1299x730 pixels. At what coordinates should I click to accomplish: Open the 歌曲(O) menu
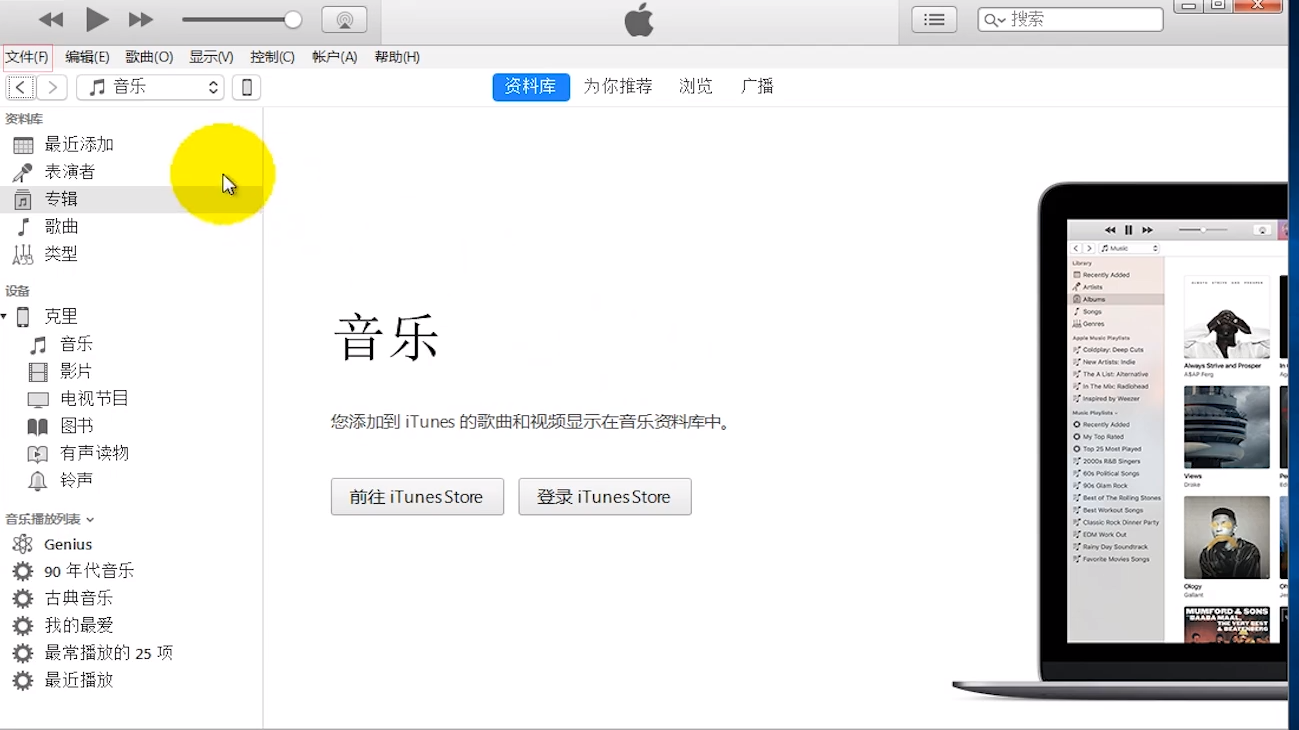click(x=149, y=57)
